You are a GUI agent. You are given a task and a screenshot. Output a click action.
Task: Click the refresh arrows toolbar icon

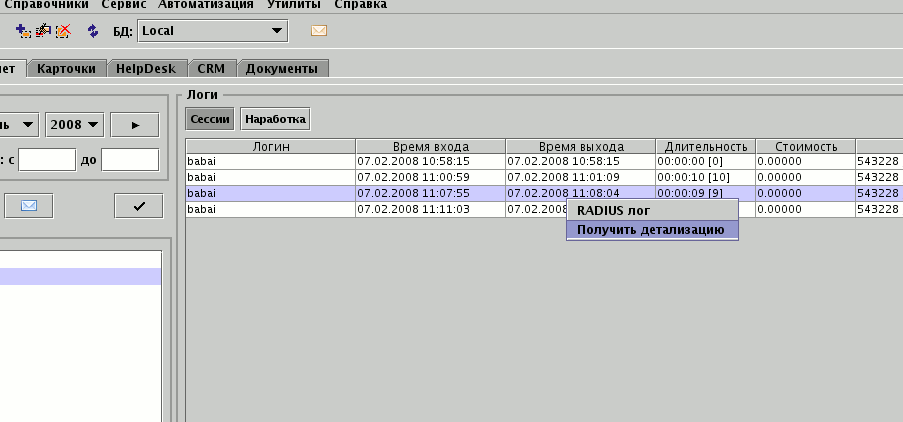pyautogui.click(x=93, y=31)
